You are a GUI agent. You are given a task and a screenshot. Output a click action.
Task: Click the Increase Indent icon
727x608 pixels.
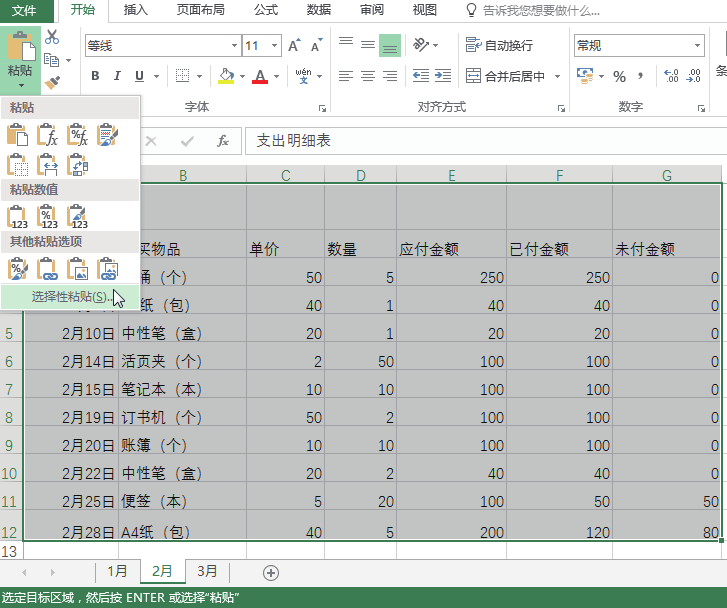(x=443, y=75)
